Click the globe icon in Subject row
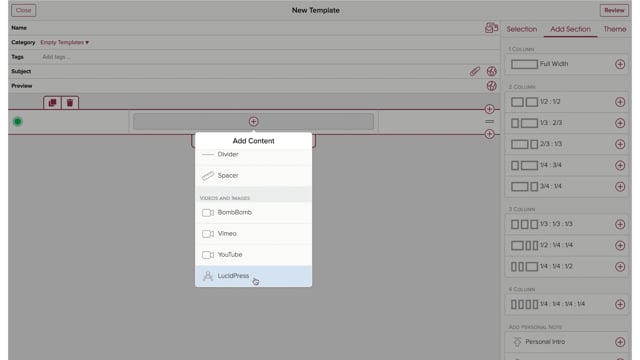640x360 pixels. 491,71
